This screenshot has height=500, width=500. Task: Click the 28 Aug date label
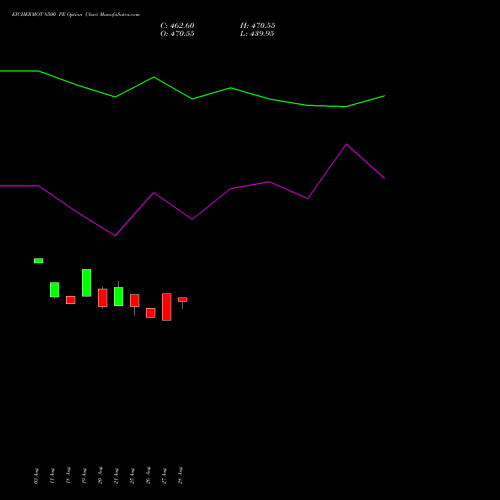click(180, 476)
